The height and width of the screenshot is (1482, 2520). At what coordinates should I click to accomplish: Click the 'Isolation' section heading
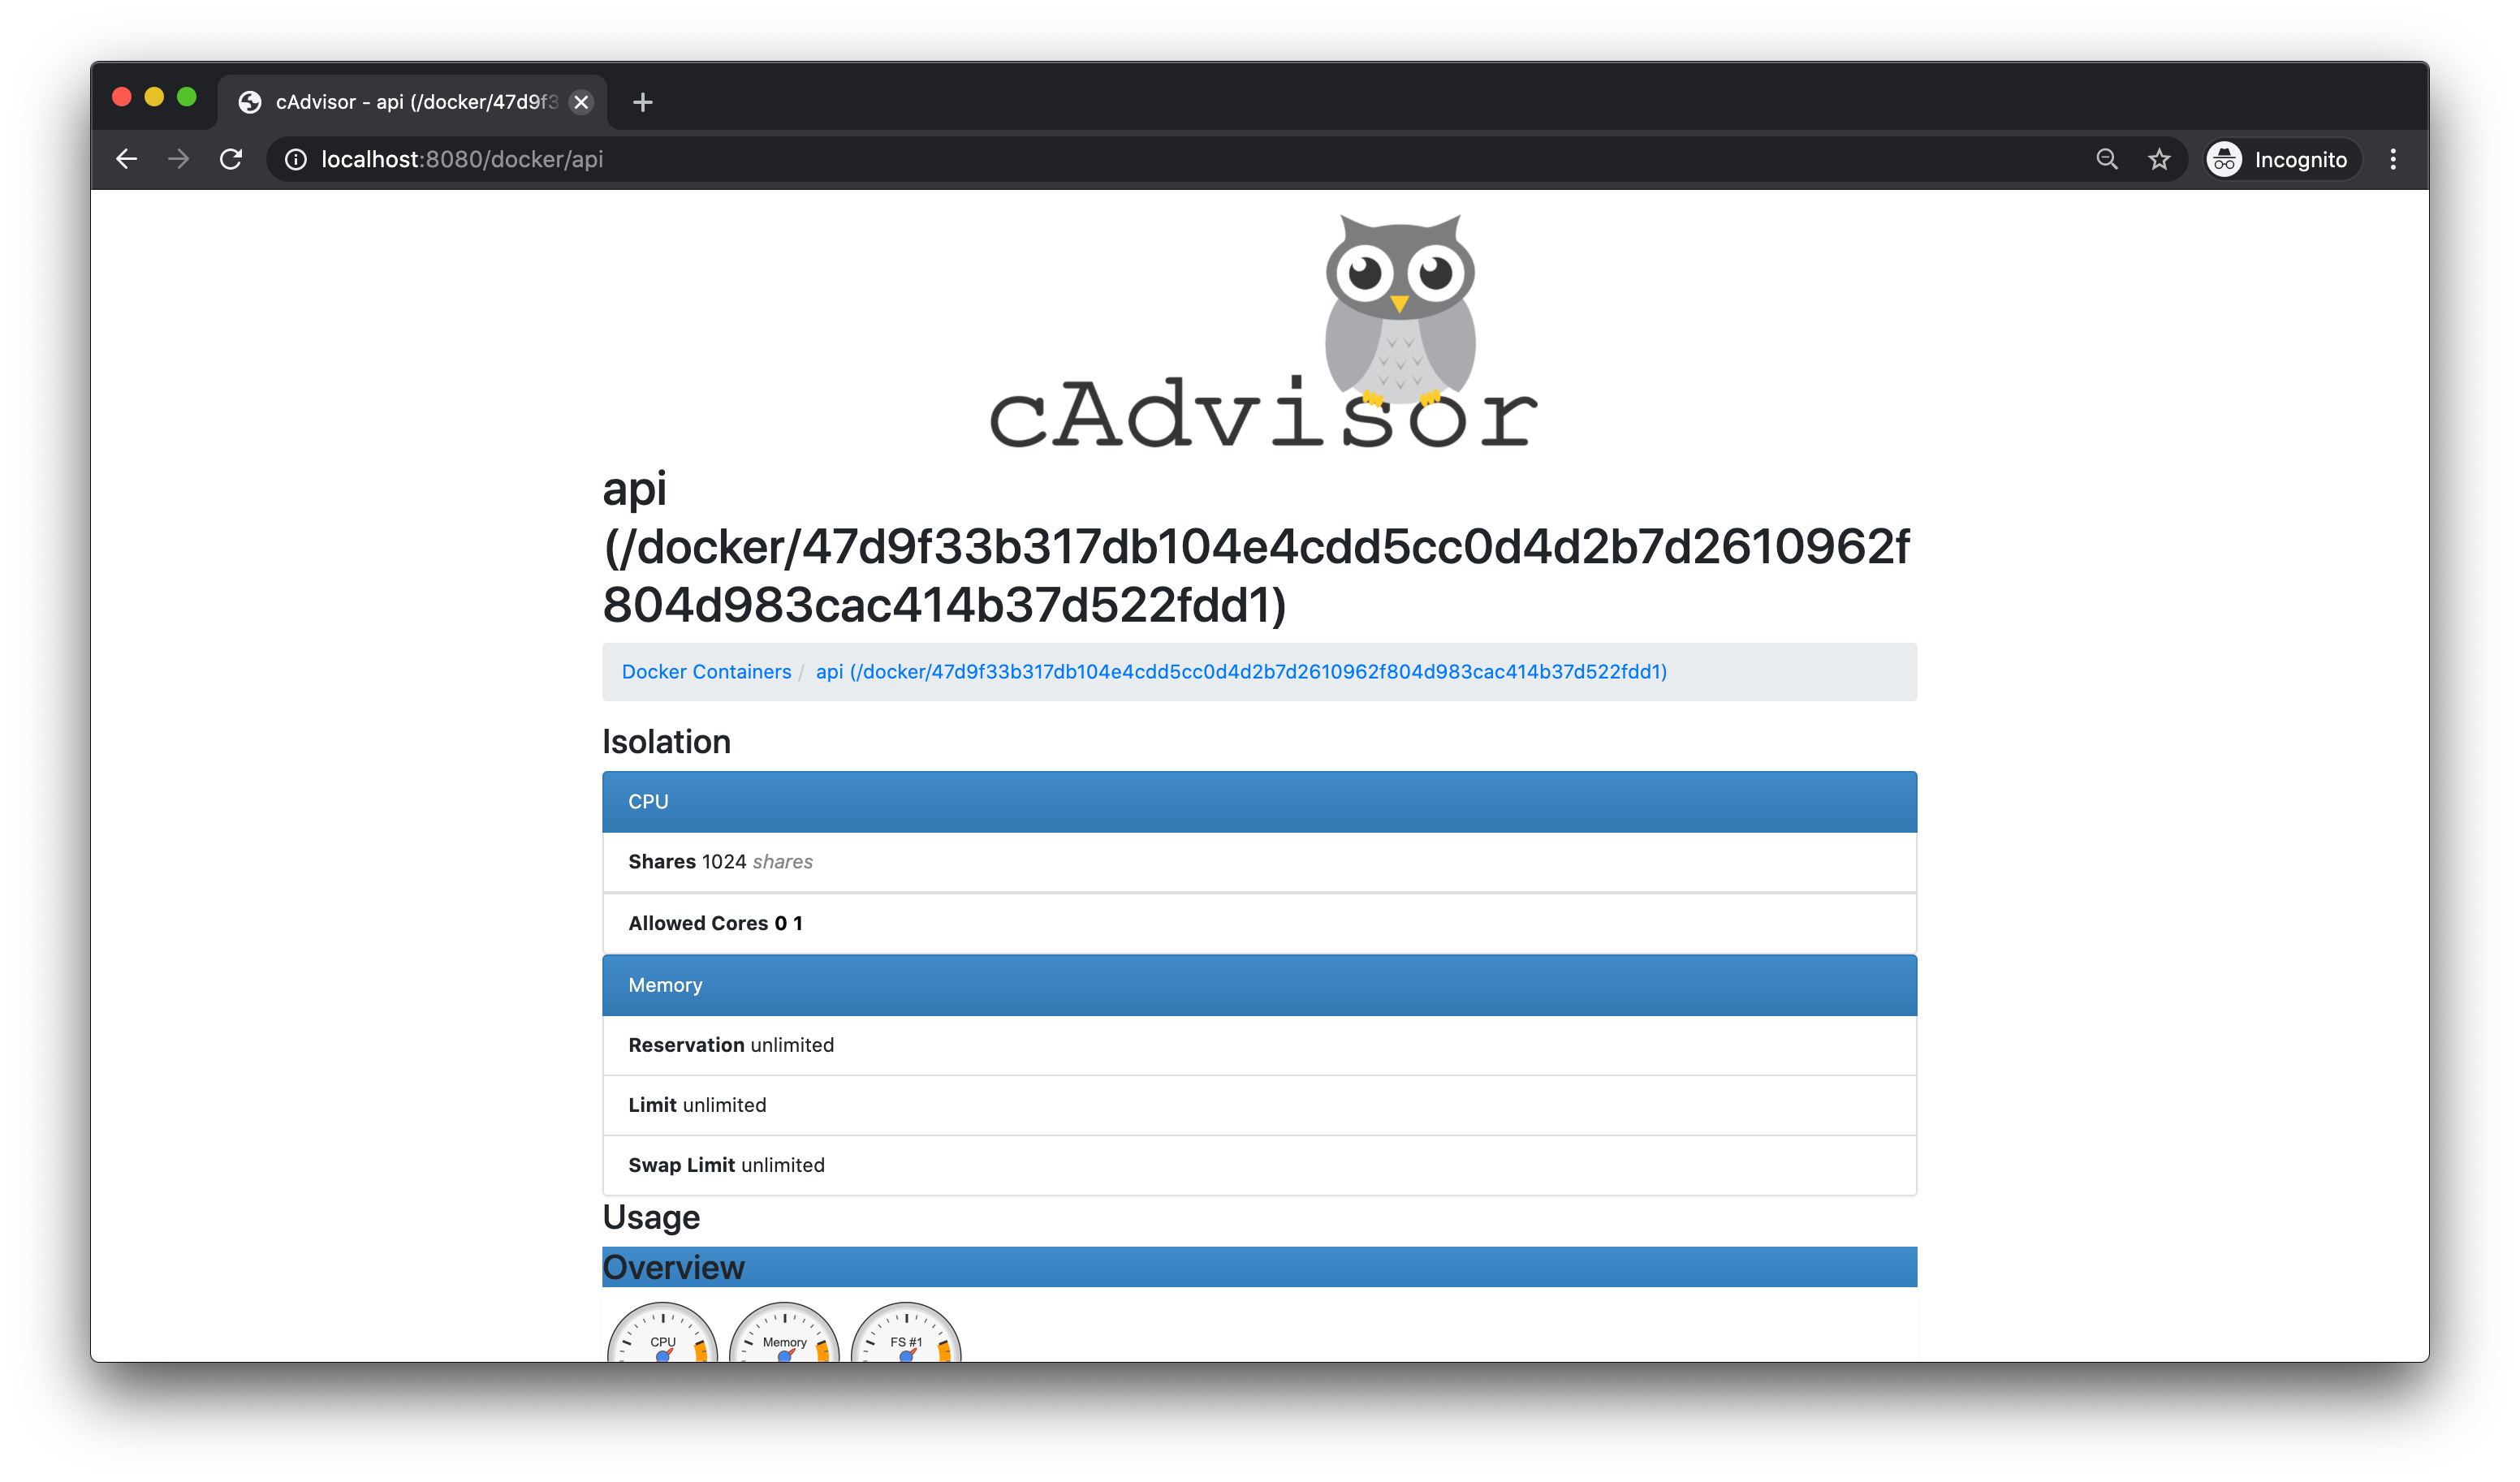(666, 742)
